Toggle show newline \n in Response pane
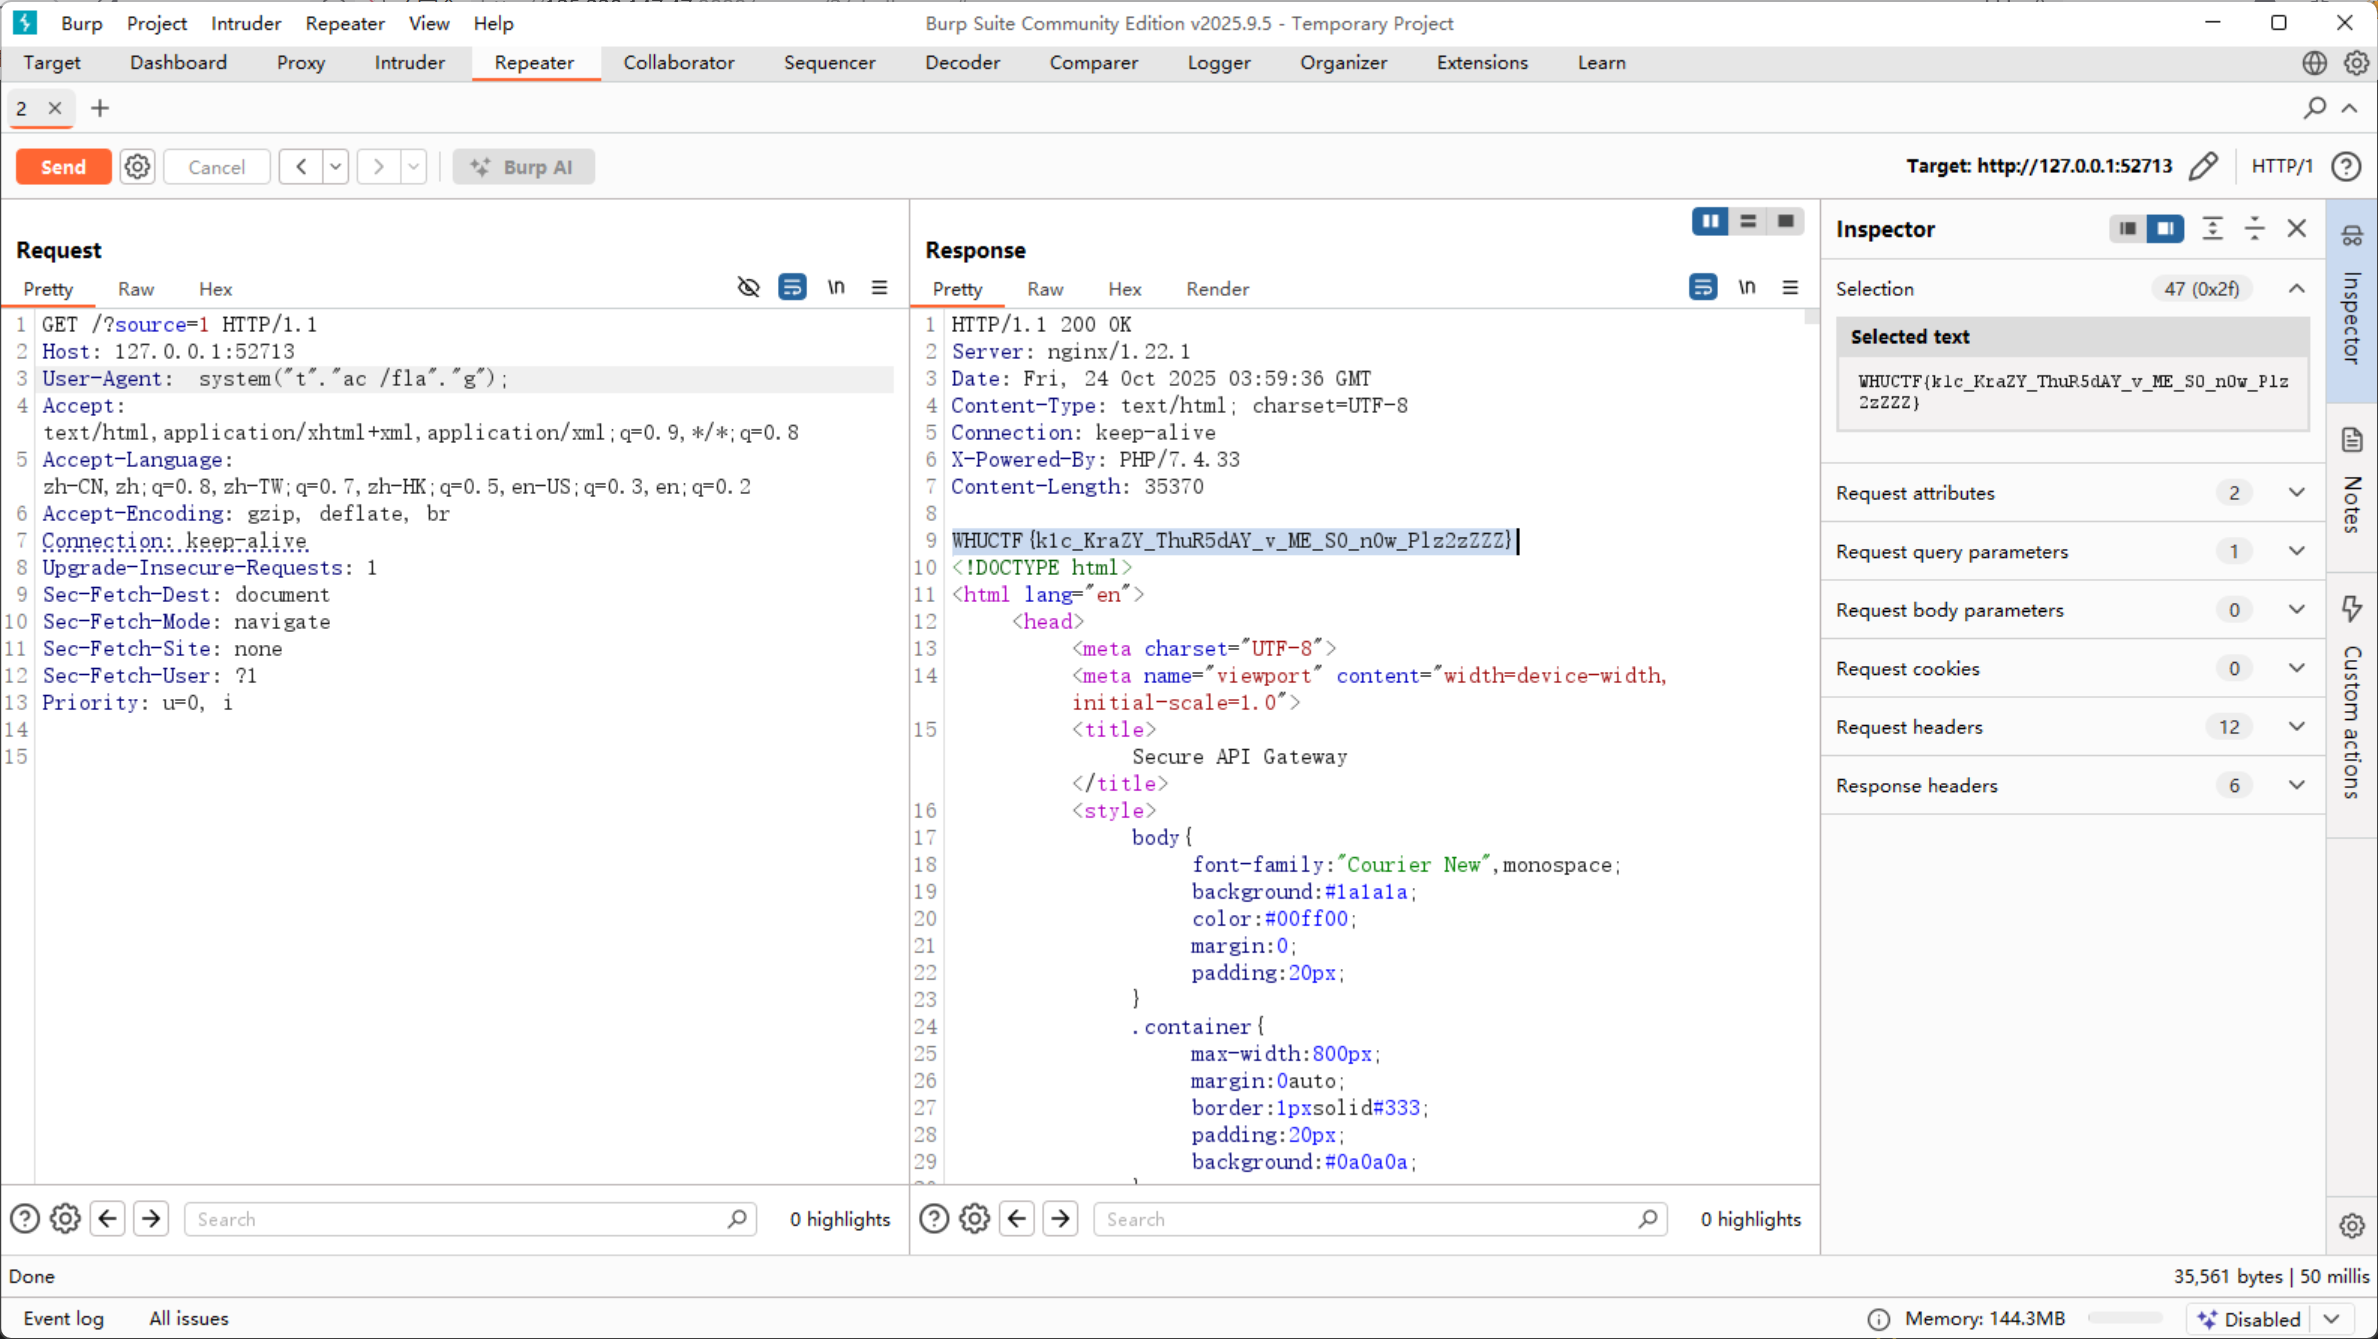 [x=1746, y=288]
